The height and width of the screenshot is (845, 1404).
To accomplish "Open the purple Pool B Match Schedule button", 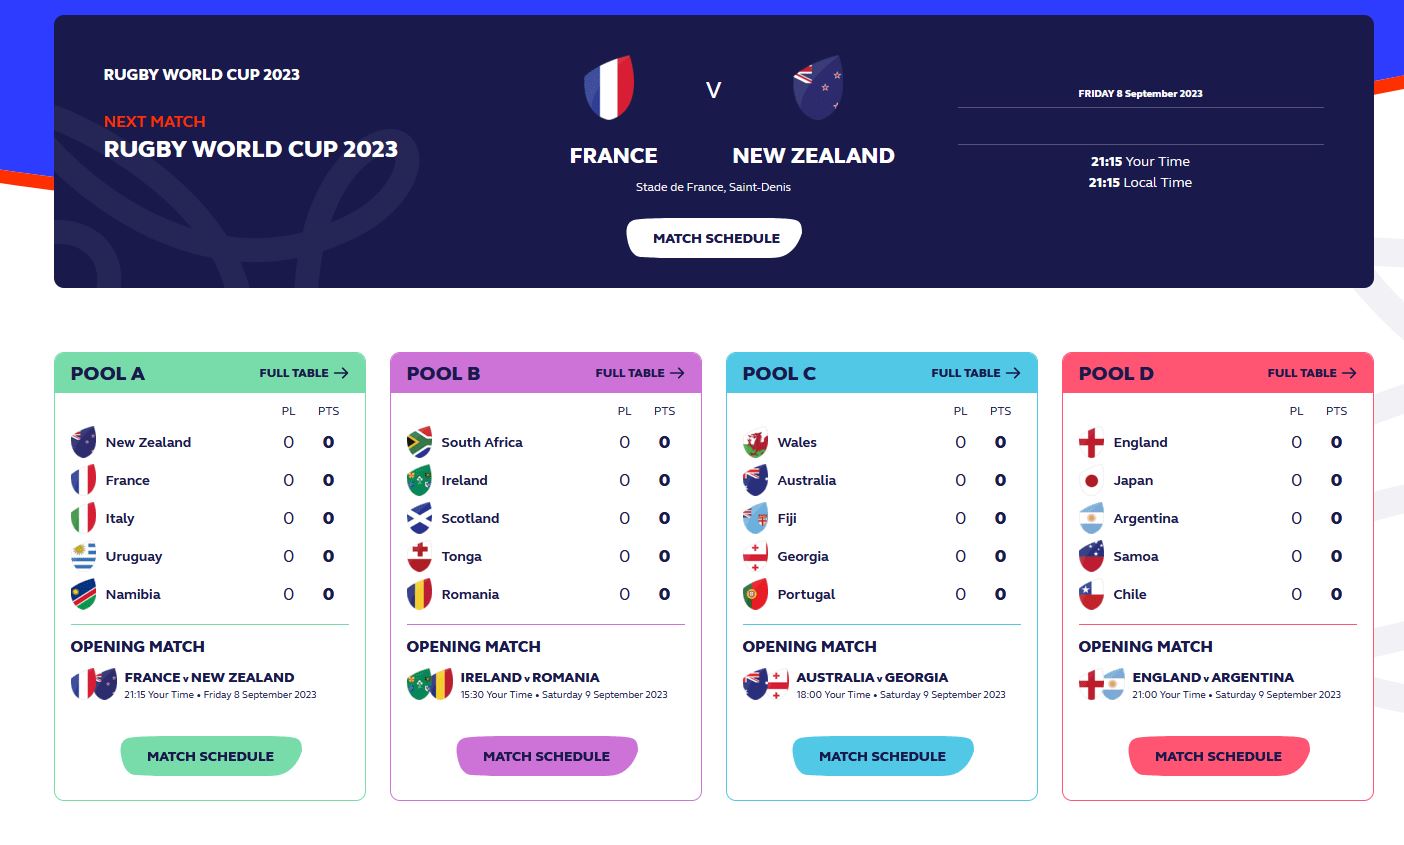I will pyautogui.click(x=546, y=756).
